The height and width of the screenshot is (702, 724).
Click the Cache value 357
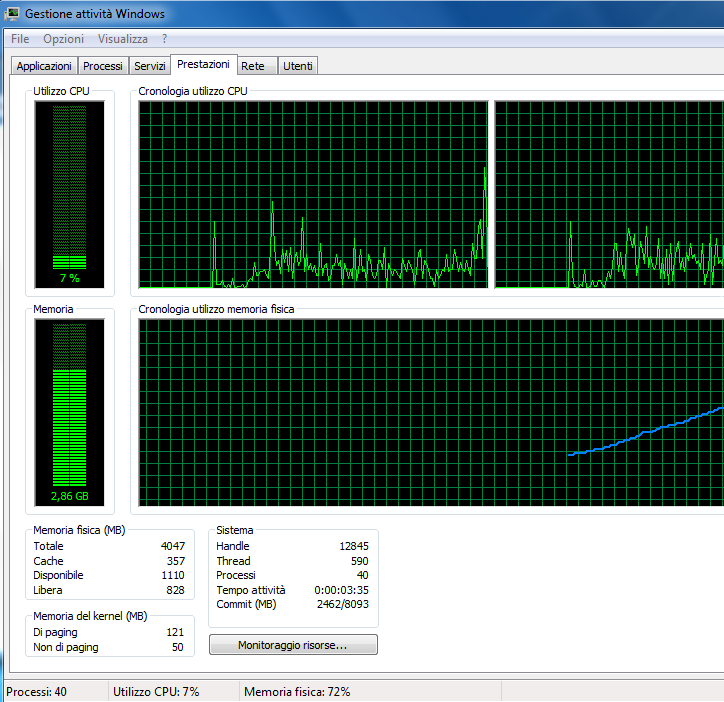coord(176,561)
